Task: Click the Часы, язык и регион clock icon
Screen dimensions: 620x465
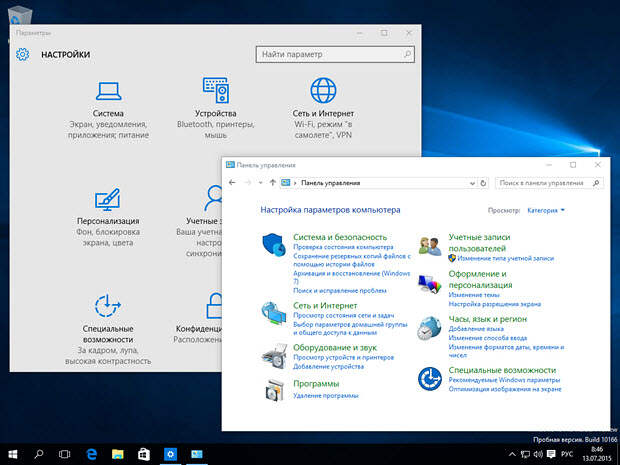Action: [429, 328]
